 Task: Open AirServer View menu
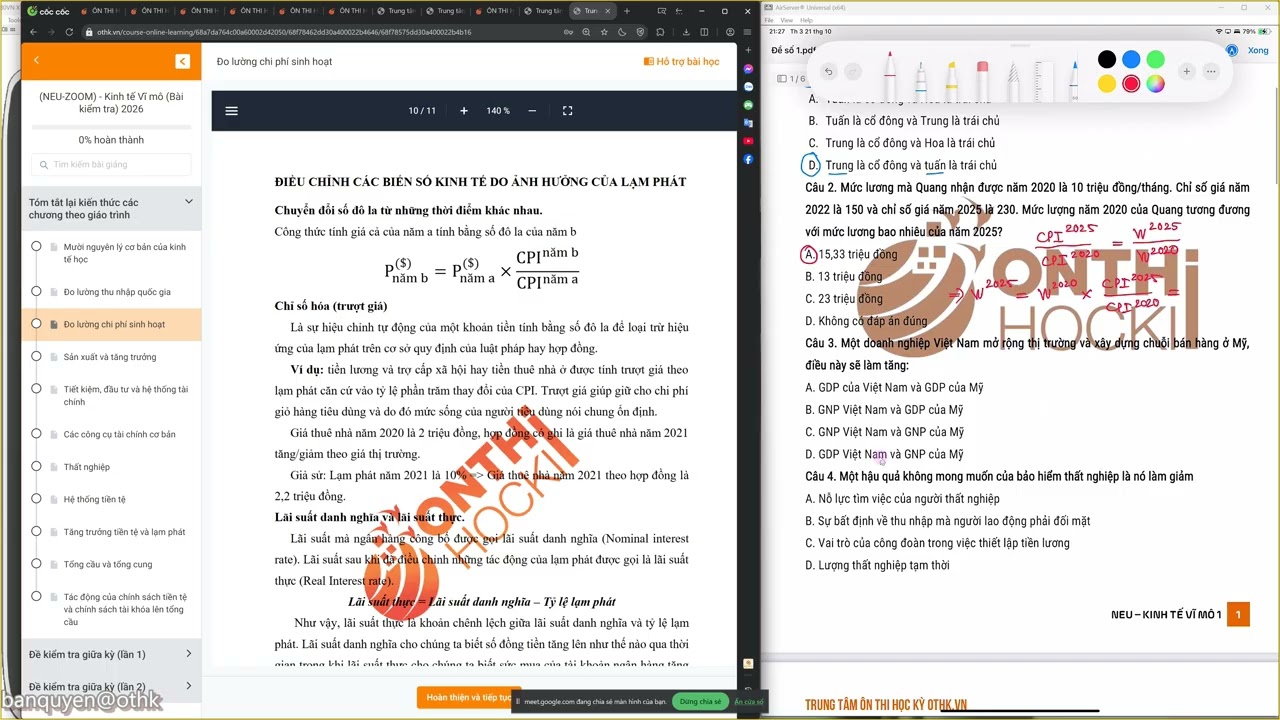[787, 20]
